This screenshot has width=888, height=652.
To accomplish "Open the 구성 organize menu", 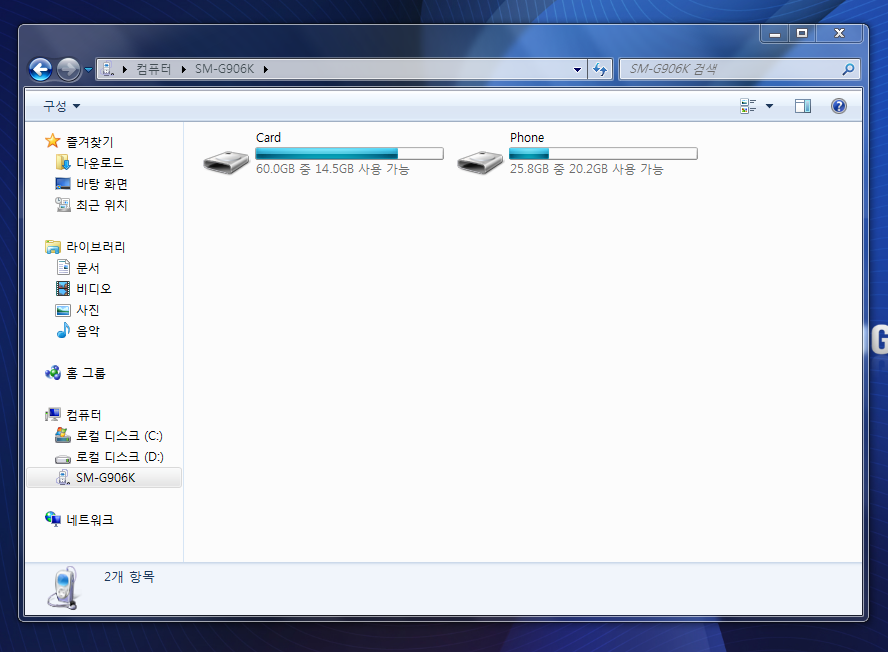I will [x=61, y=106].
